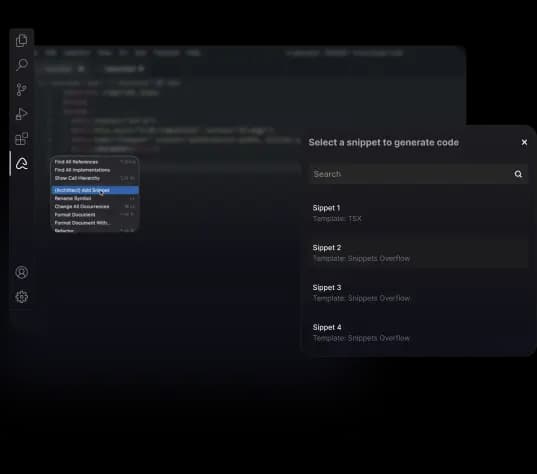The height and width of the screenshot is (474, 537).
Task: Open the Source Control view
Action: [22, 89]
